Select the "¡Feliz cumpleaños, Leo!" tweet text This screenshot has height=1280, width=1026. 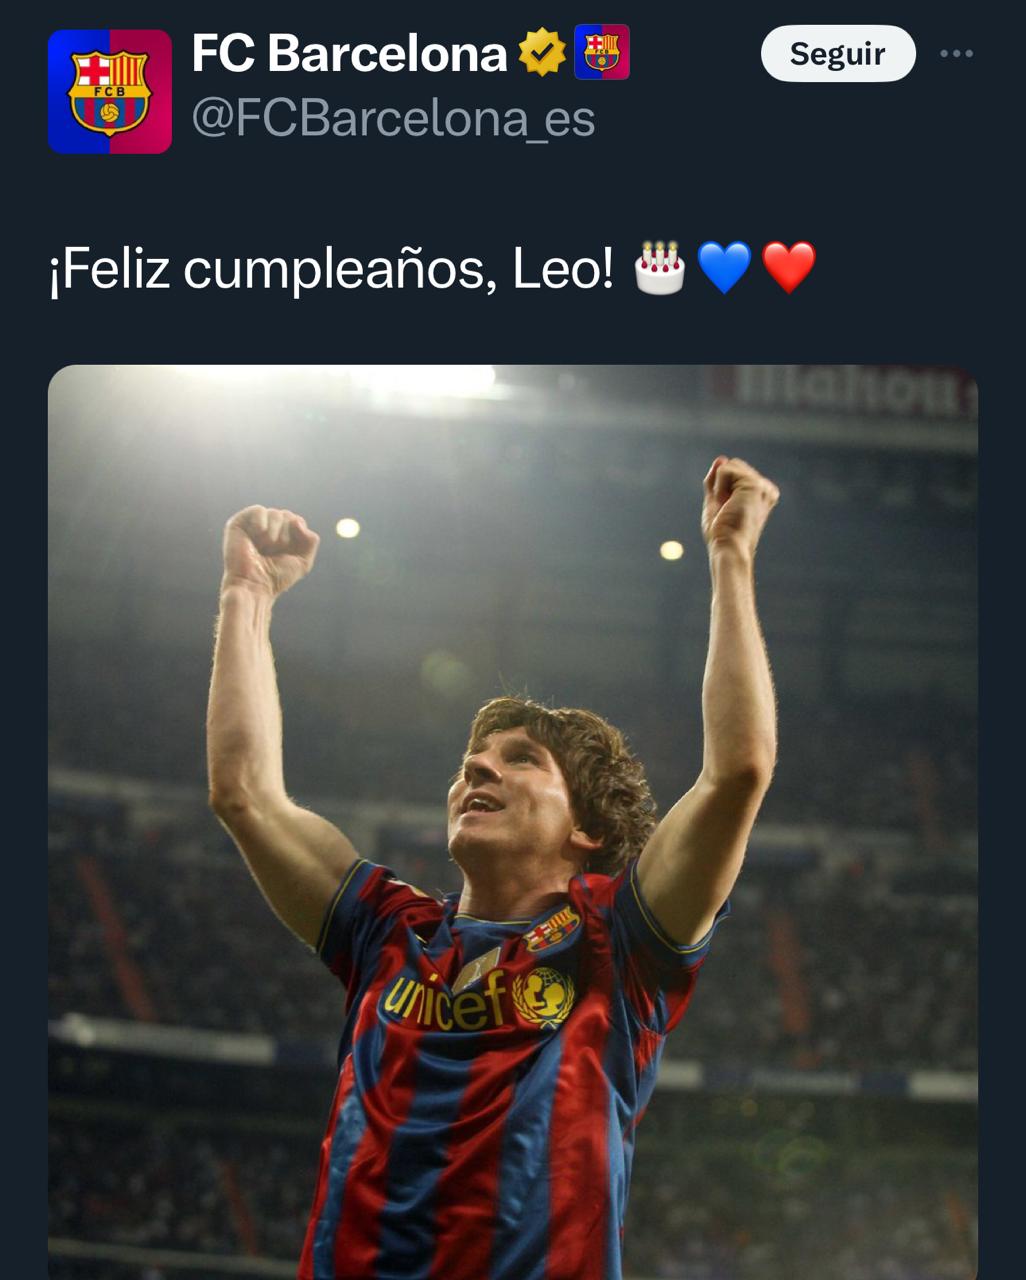pyautogui.click(x=331, y=269)
